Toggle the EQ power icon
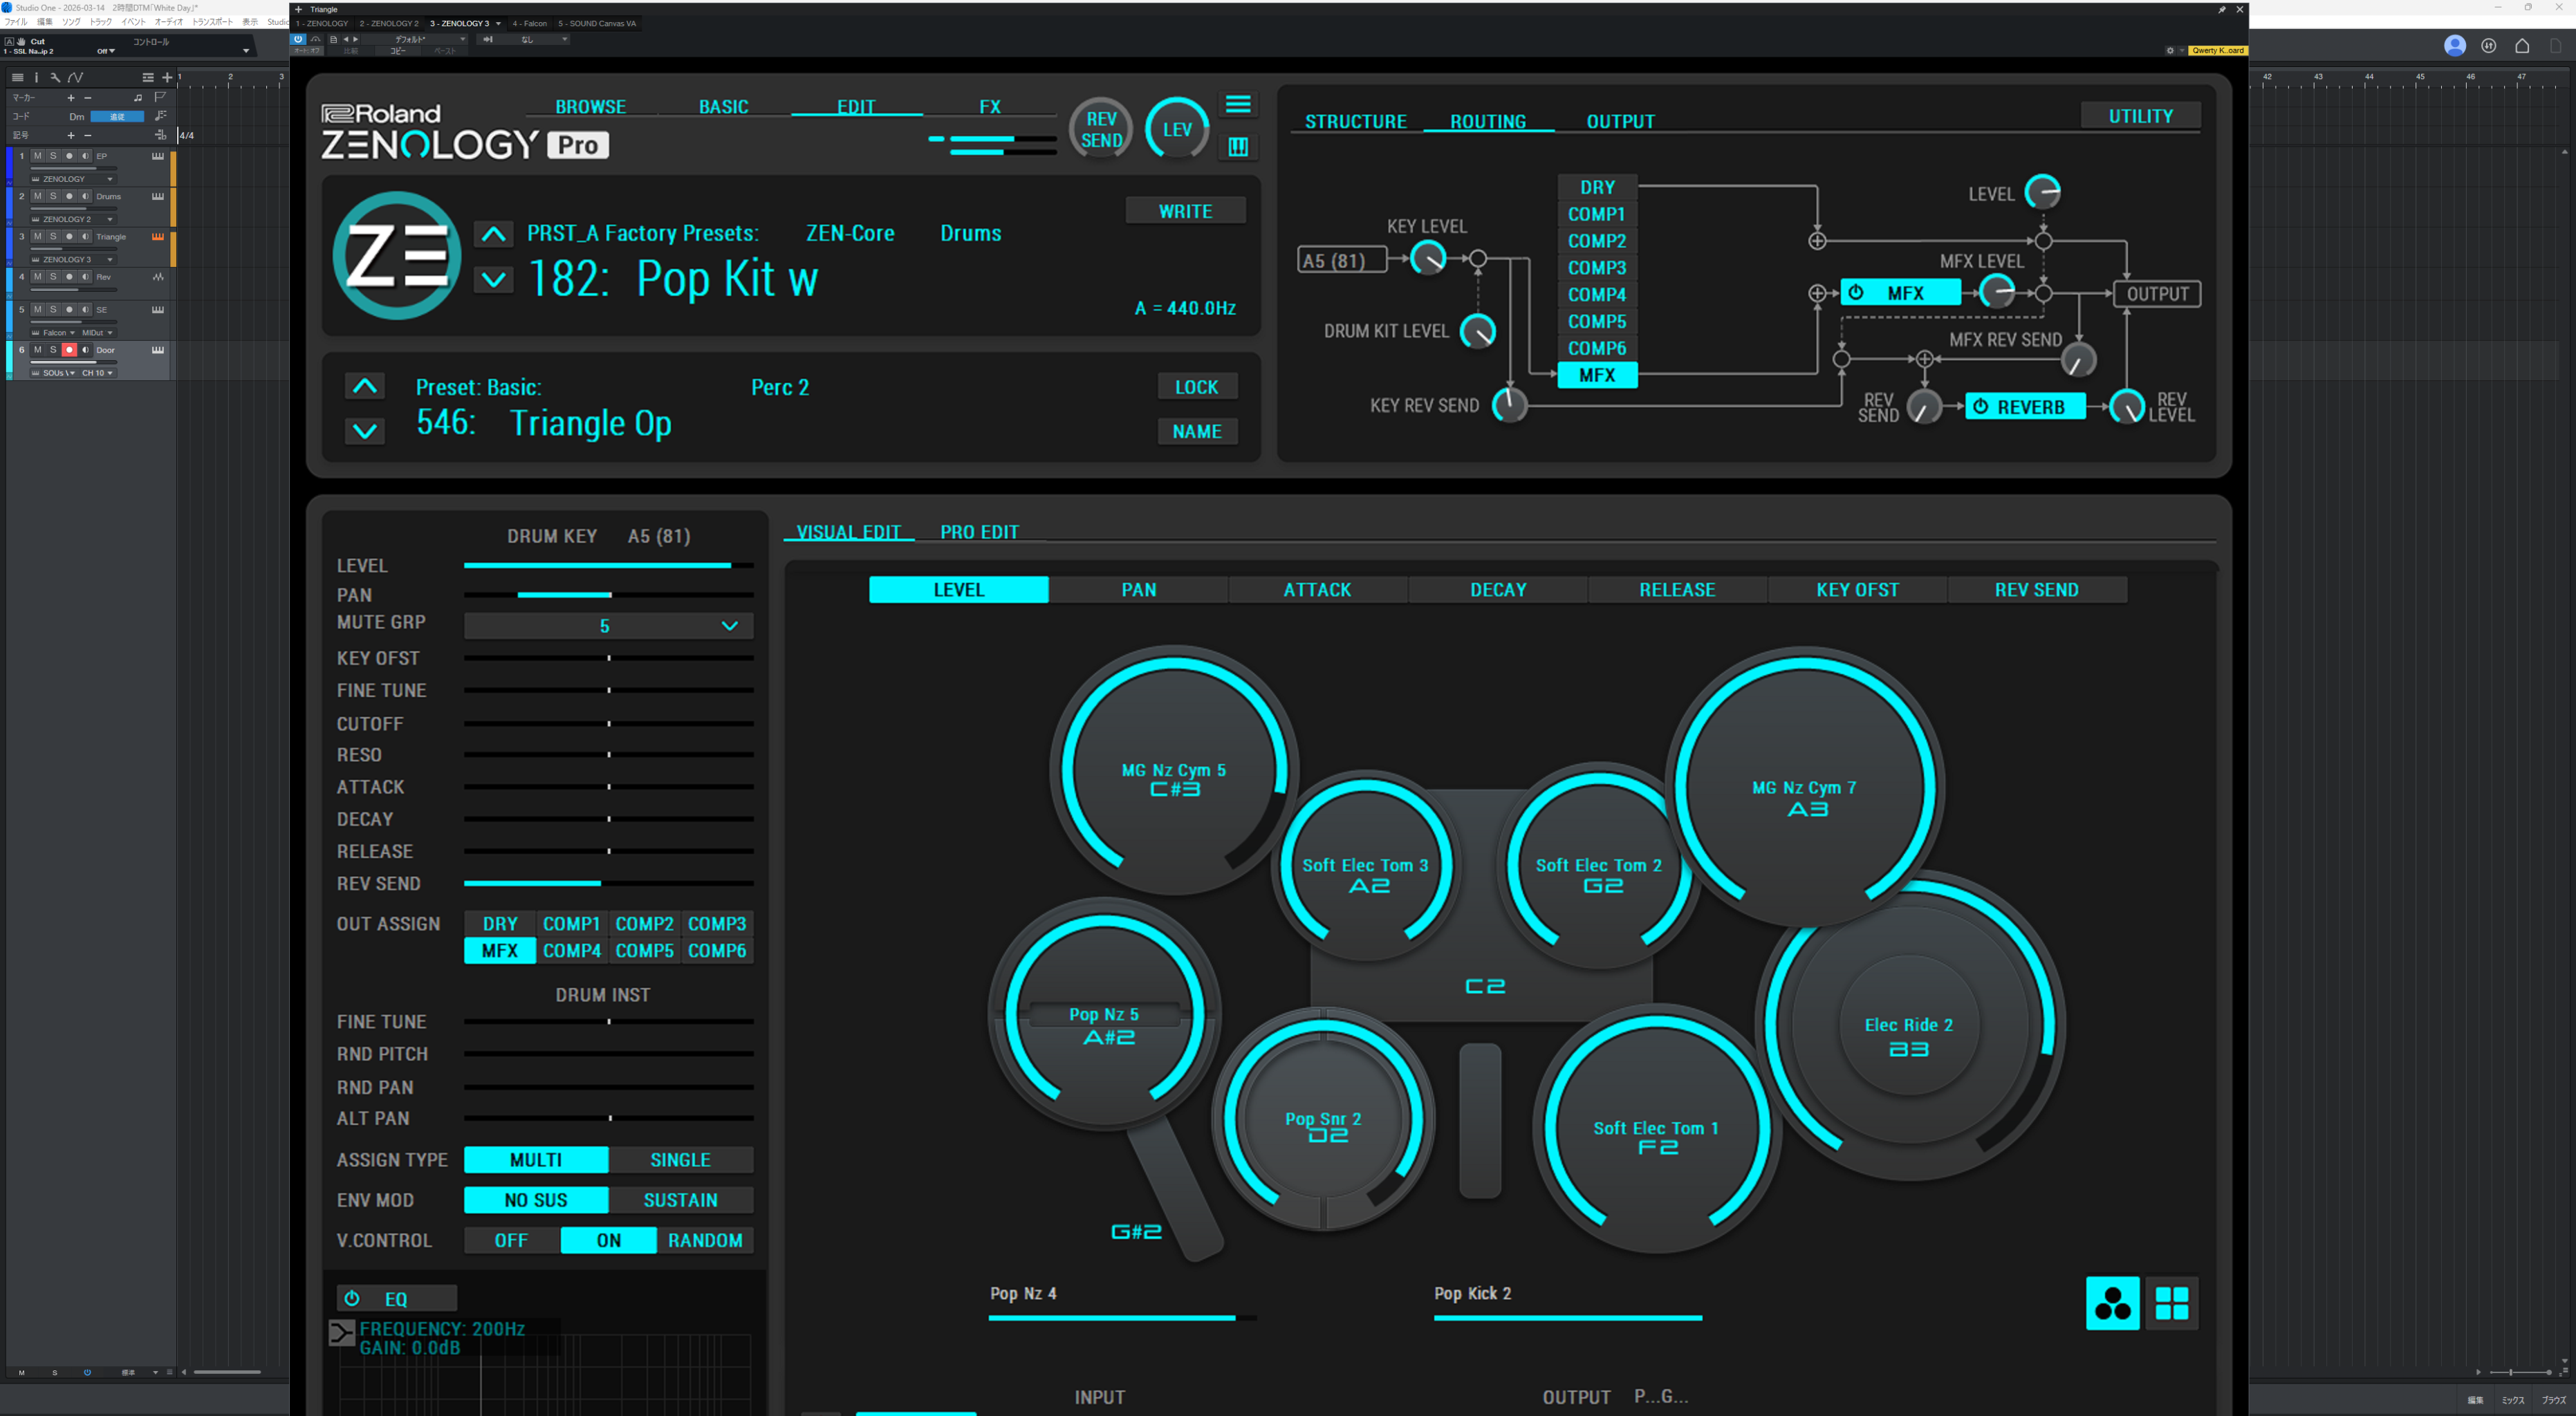The image size is (2576, 1416). tap(352, 1298)
